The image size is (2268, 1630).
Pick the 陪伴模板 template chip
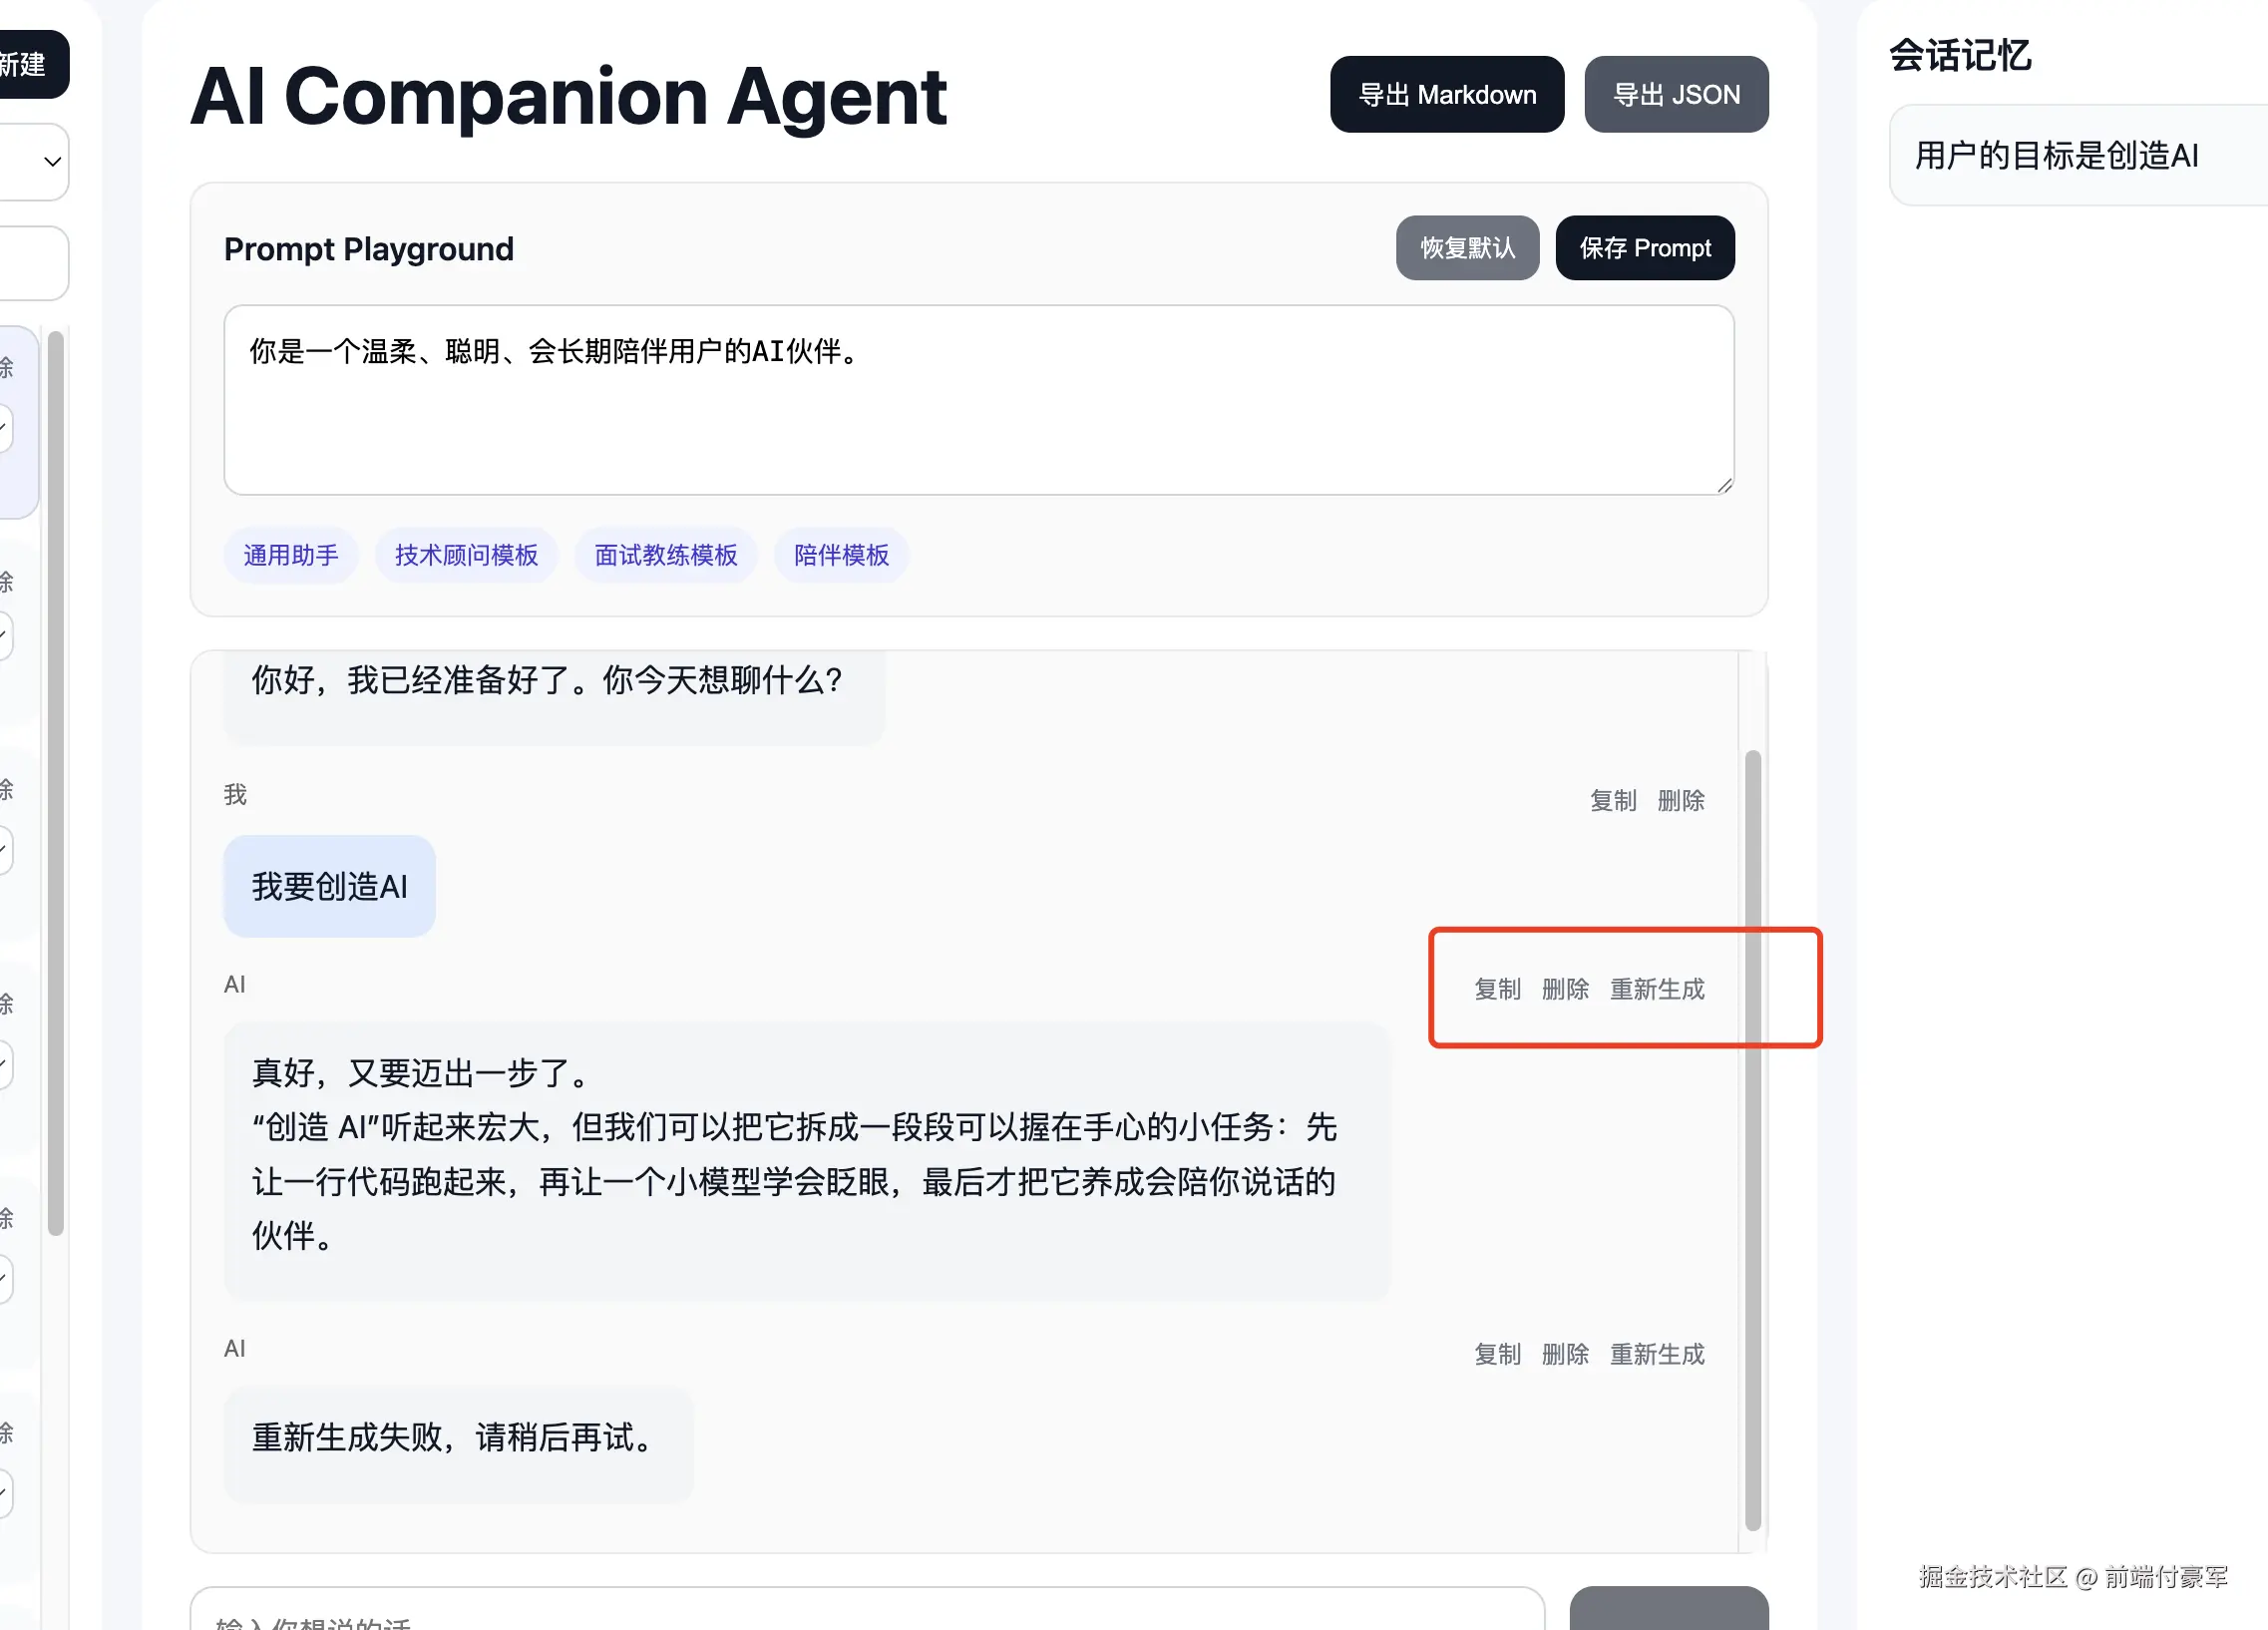tap(841, 555)
